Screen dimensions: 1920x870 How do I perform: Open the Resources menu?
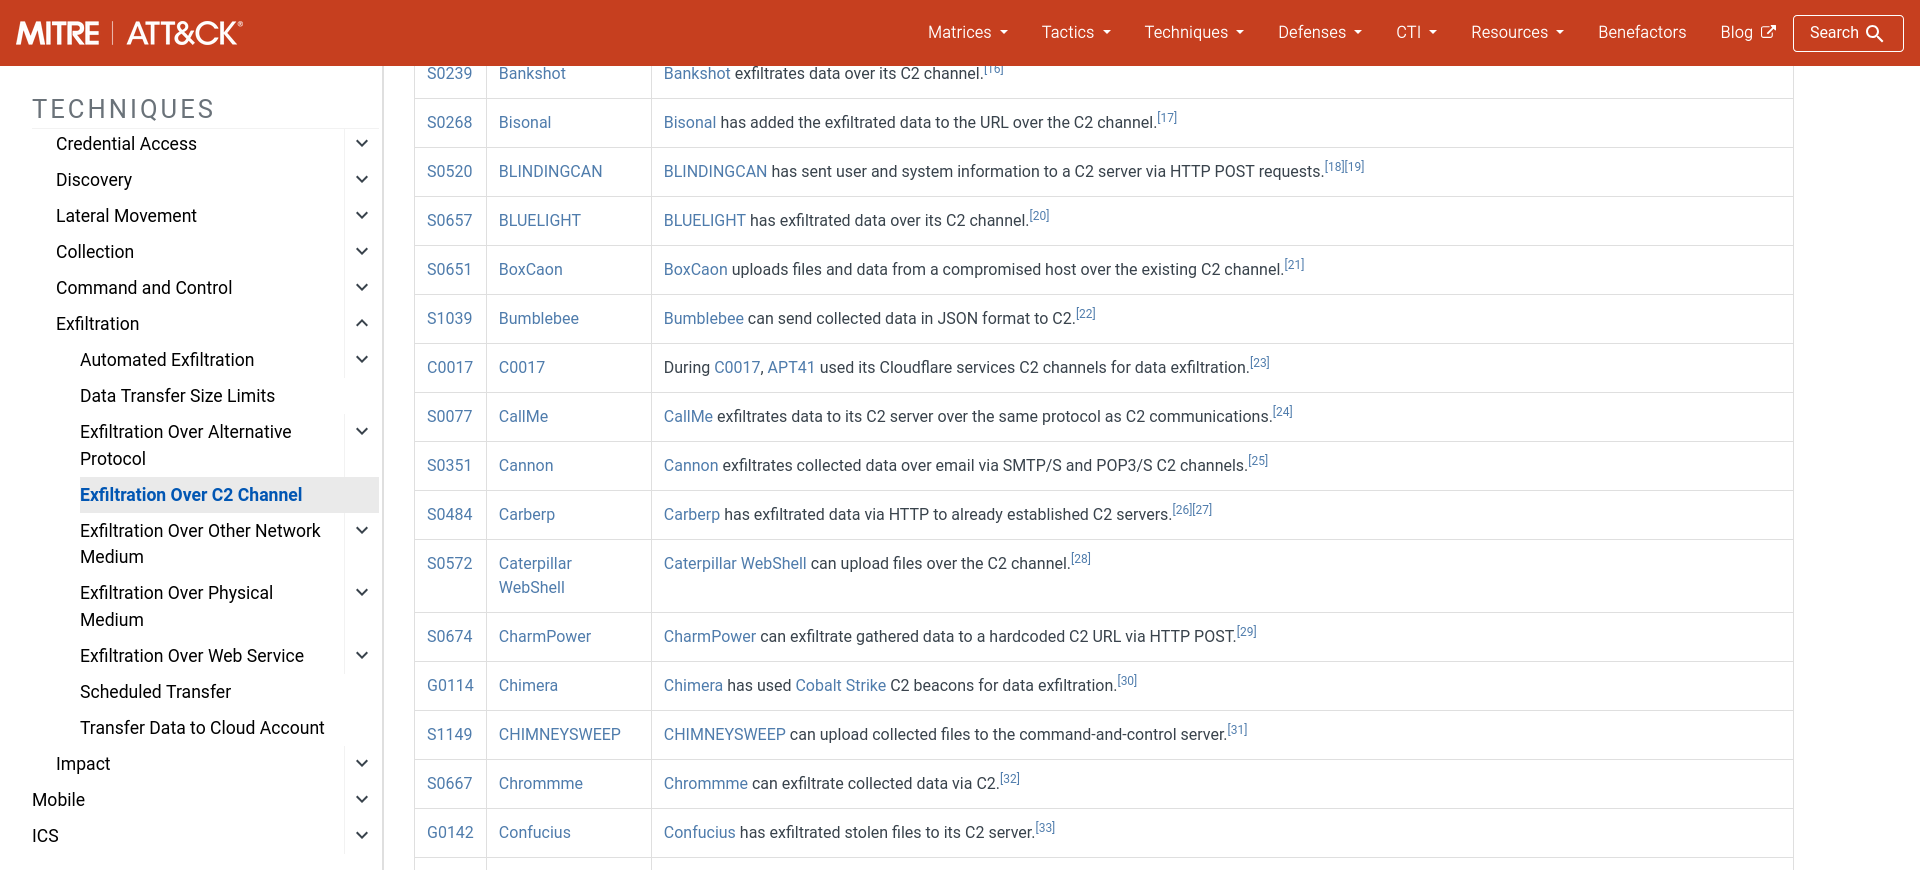(x=1517, y=33)
